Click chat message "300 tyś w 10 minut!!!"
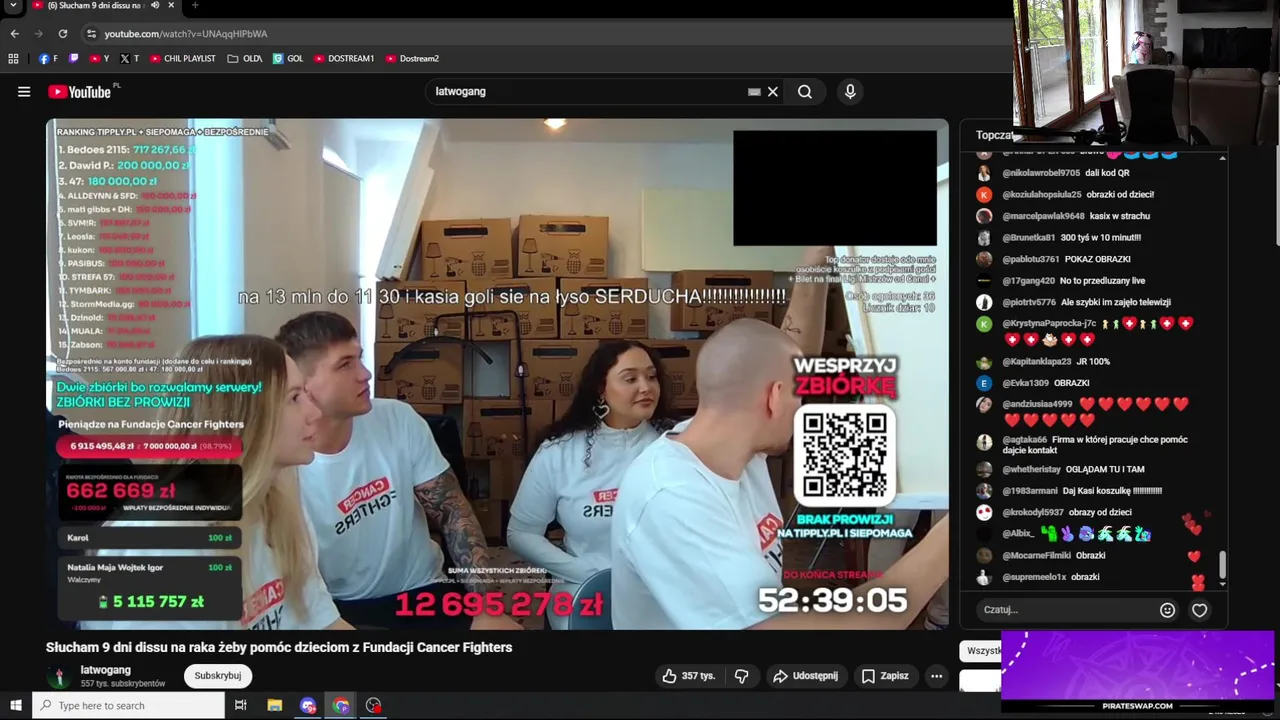1280x720 pixels. (1100, 238)
